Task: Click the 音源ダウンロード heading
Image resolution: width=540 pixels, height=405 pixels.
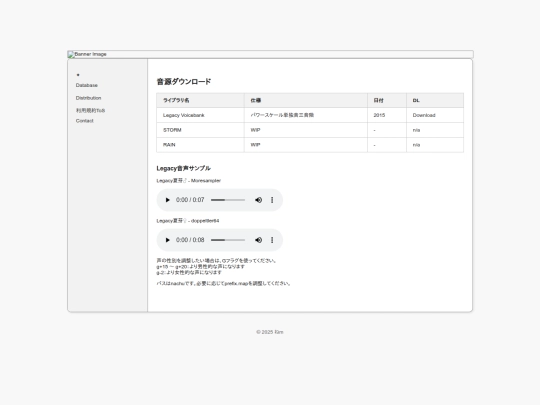Action: click(184, 82)
